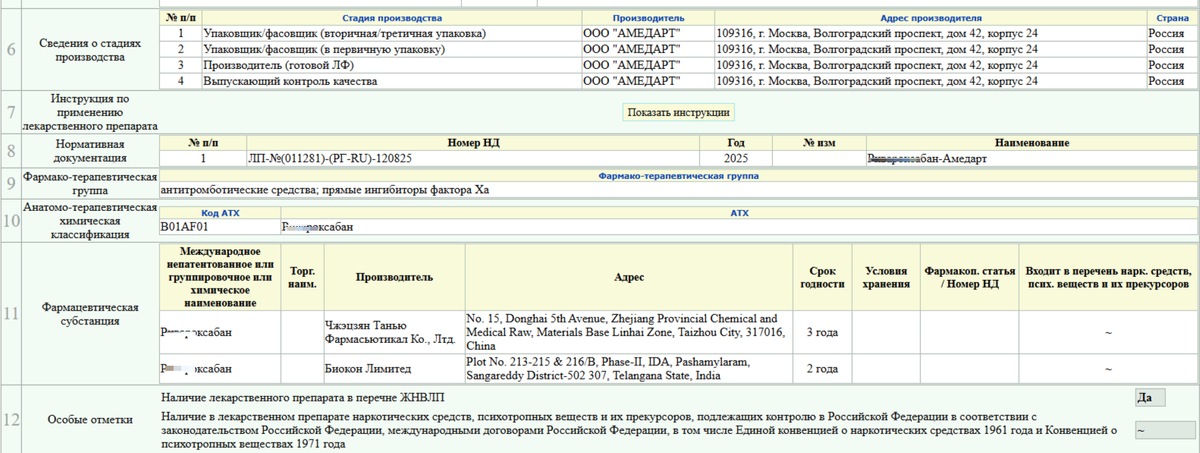This screenshot has width=1200, height=453.
Task: Click the "Условия хранения" column header
Action: tap(884, 277)
